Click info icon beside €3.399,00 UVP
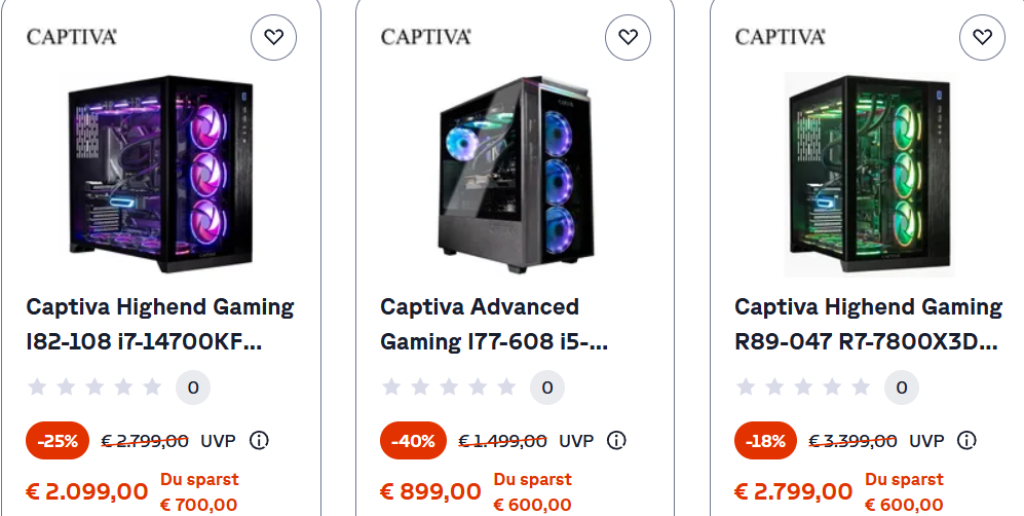Image resolution: width=1024 pixels, height=516 pixels. click(x=967, y=441)
